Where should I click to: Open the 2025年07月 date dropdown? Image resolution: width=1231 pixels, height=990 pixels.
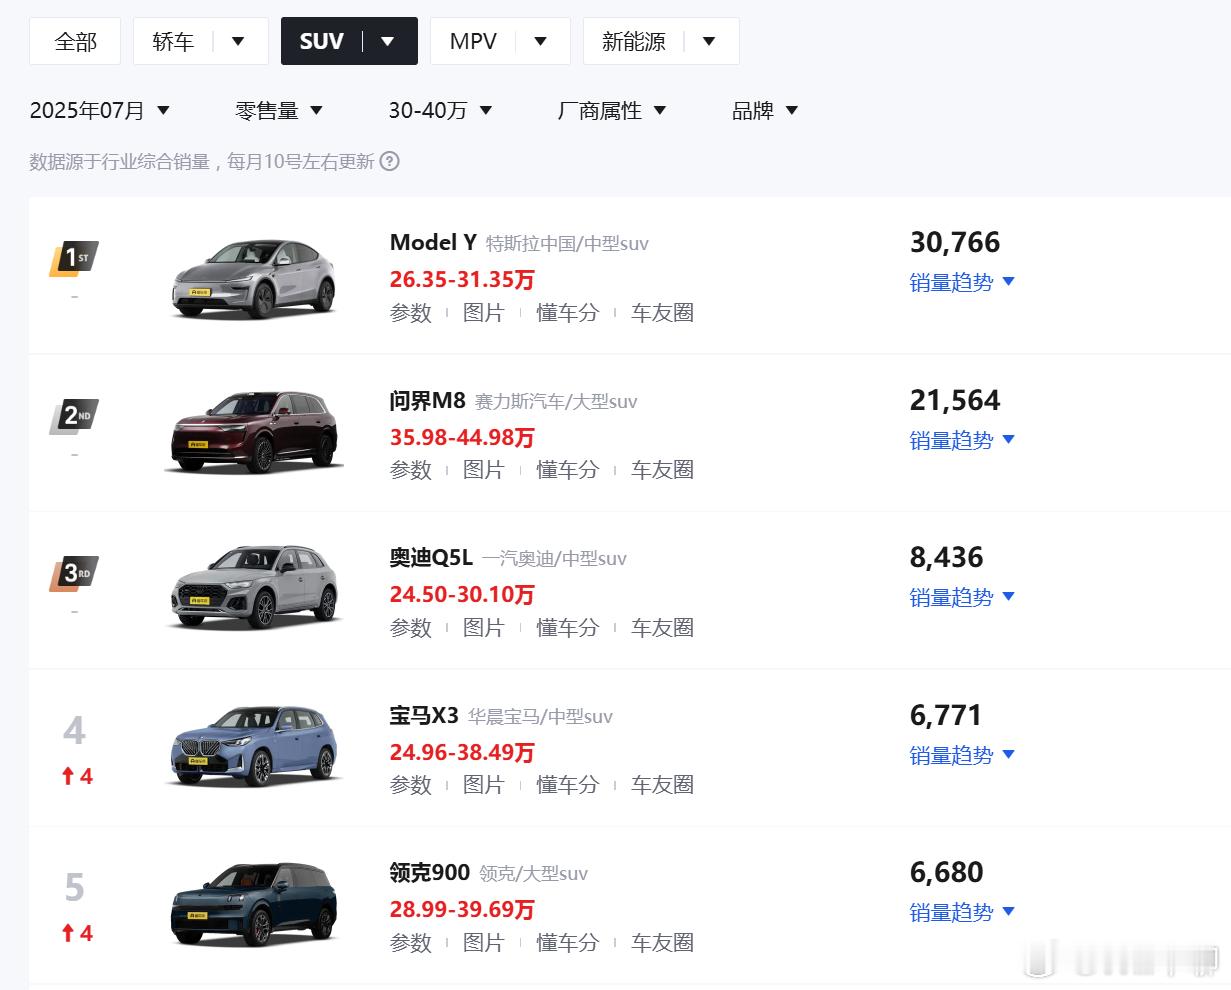(x=100, y=110)
